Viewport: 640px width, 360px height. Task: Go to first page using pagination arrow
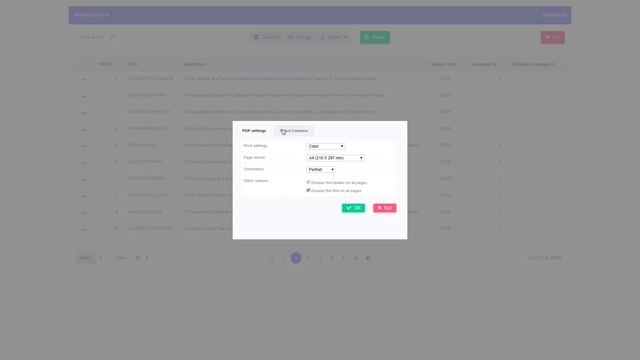(271, 258)
